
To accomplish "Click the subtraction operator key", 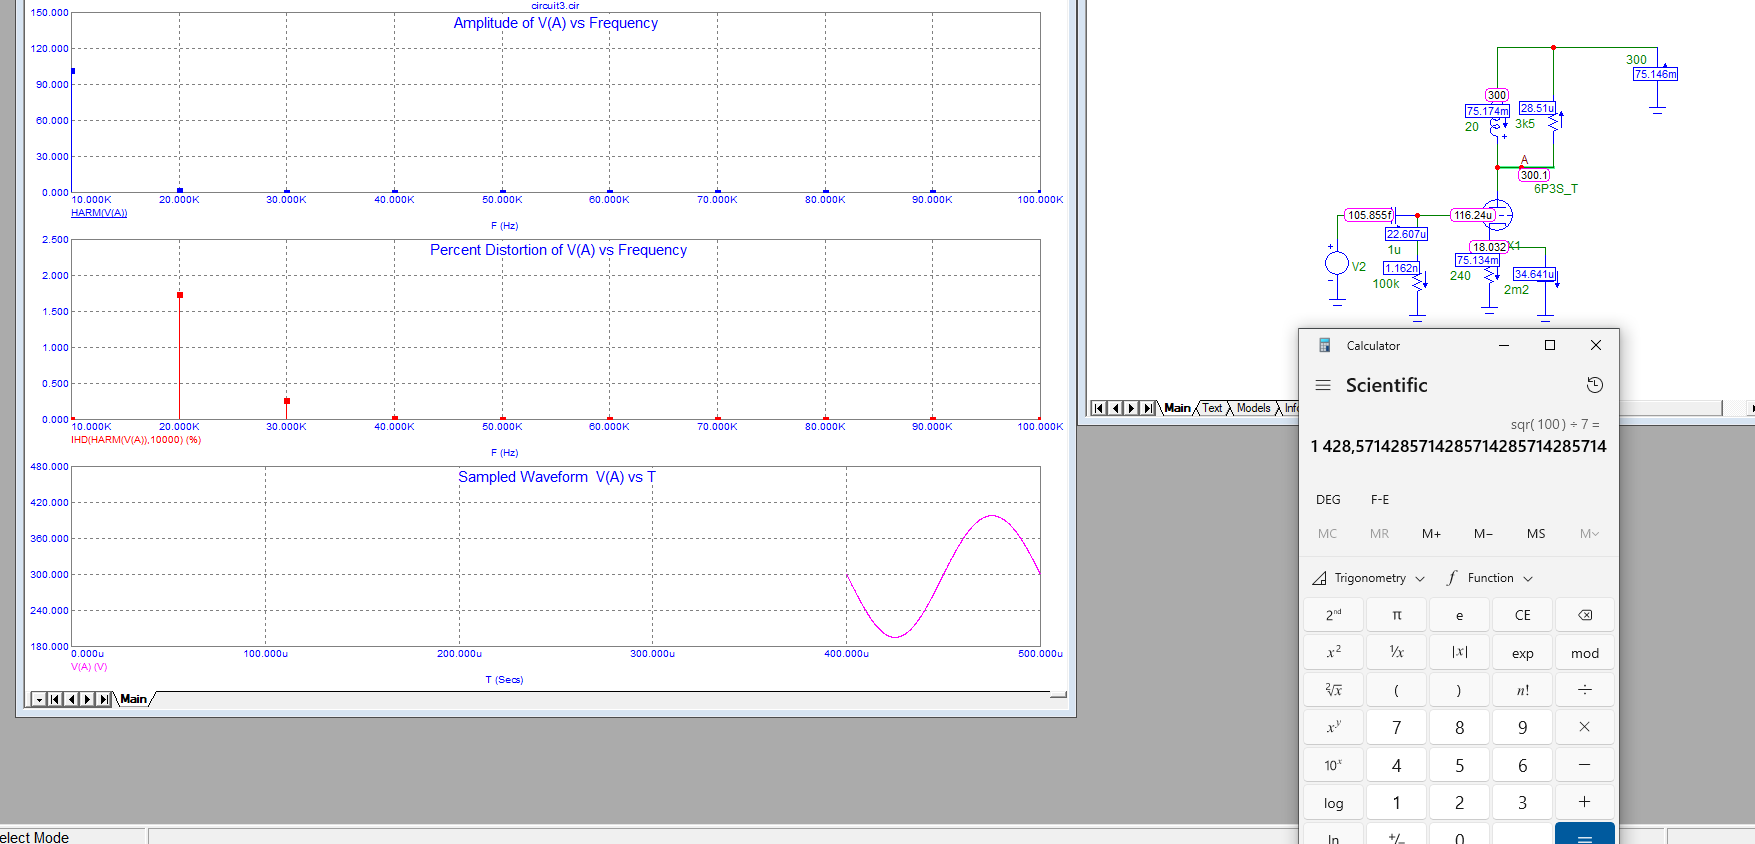I will click(1585, 765).
